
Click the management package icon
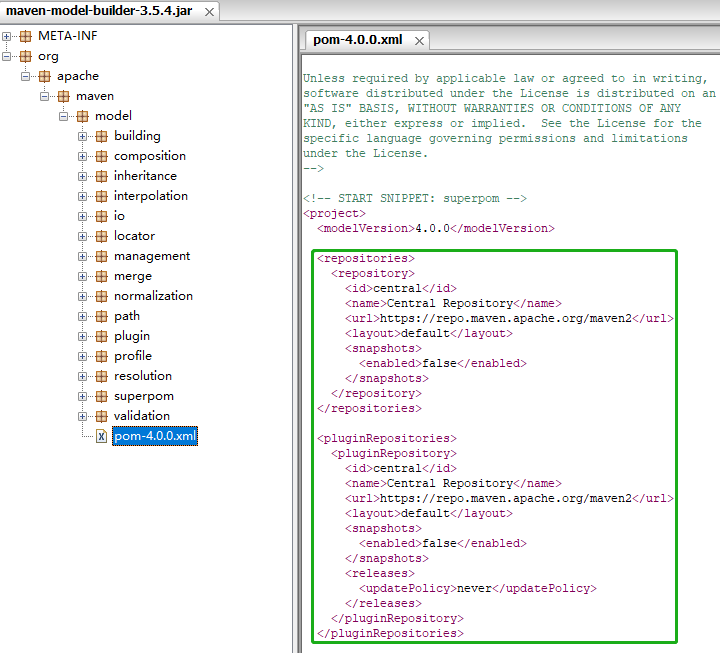tap(101, 256)
